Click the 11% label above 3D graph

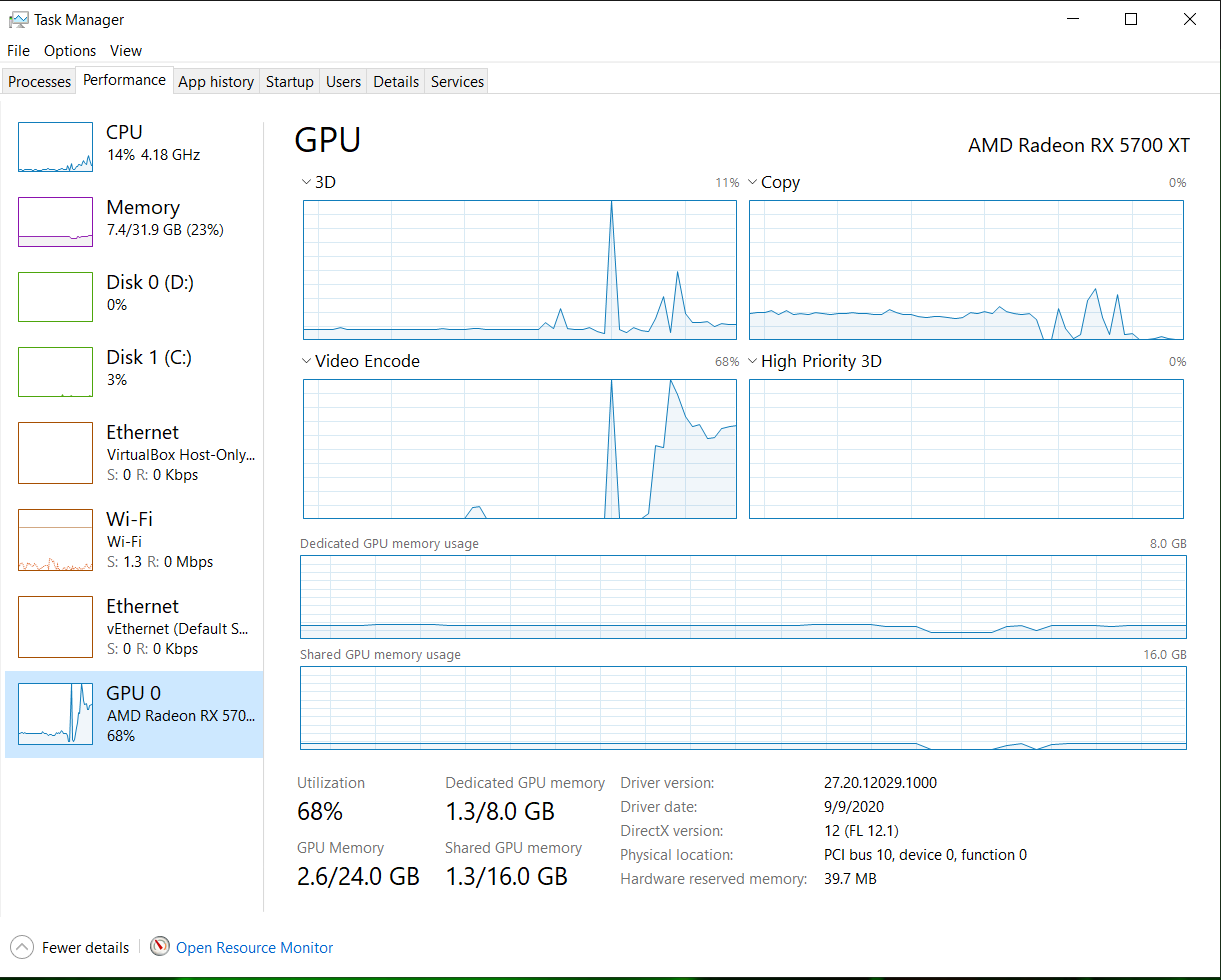[x=727, y=183]
